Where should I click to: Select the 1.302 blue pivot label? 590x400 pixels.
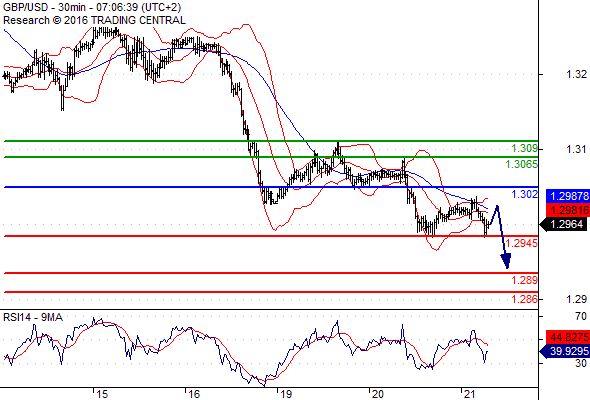tap(525, 194)
